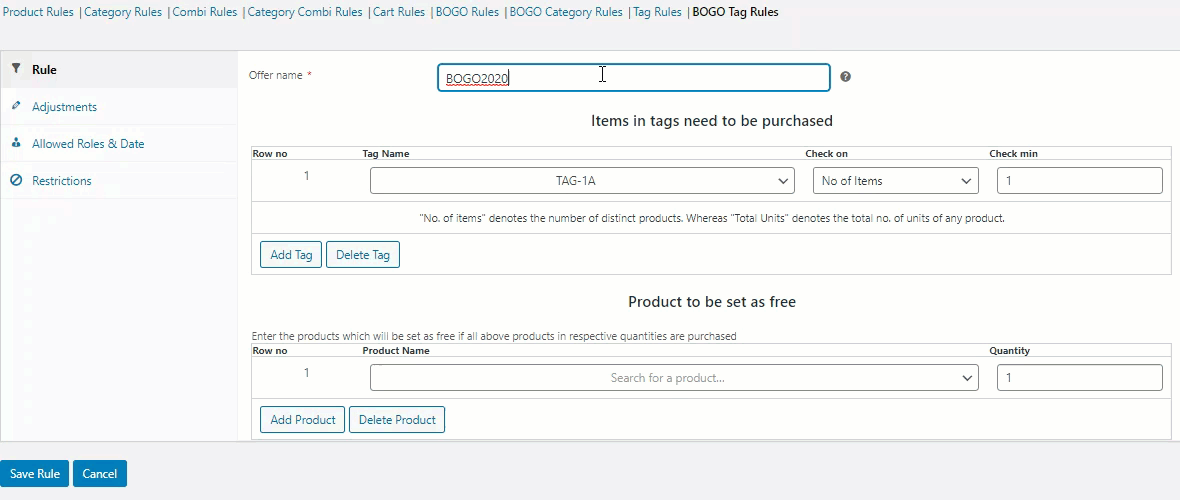Click the 'No. of items' explanation note

click(712, 218)
